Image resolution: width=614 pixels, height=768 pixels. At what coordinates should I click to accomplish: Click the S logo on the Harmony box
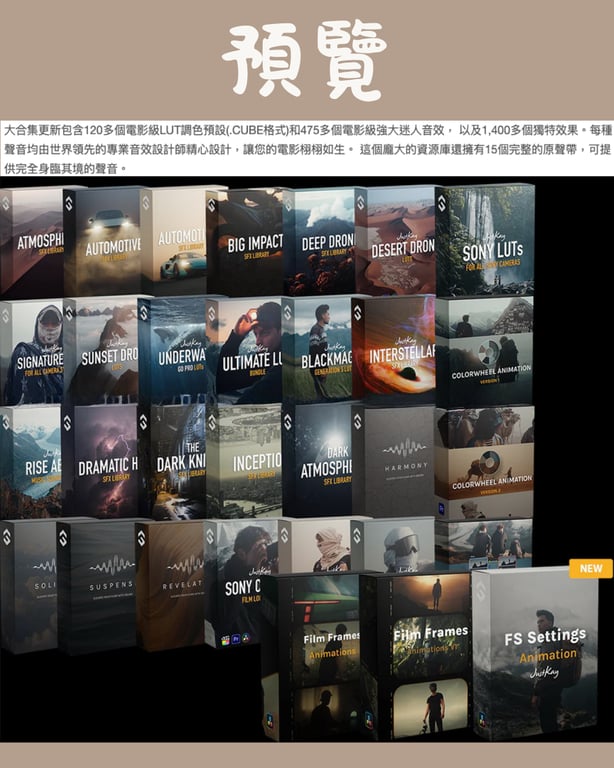357,421
